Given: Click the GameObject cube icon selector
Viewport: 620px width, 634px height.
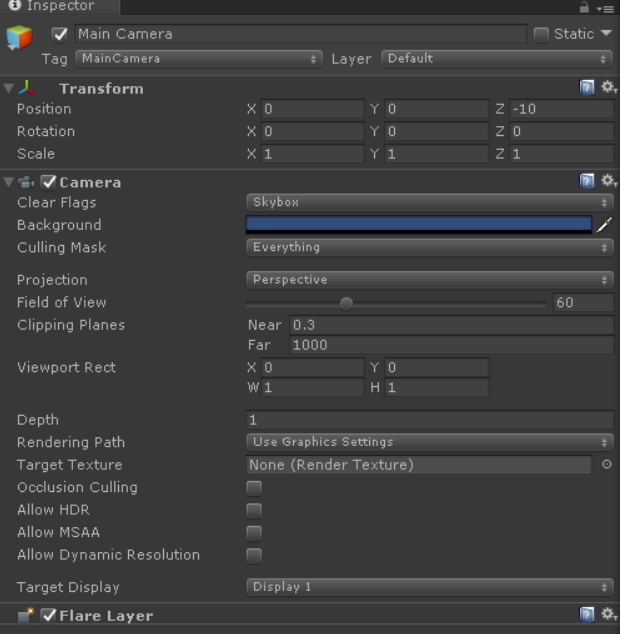Looking at the screenshot, I should click(x=19, y=38).
